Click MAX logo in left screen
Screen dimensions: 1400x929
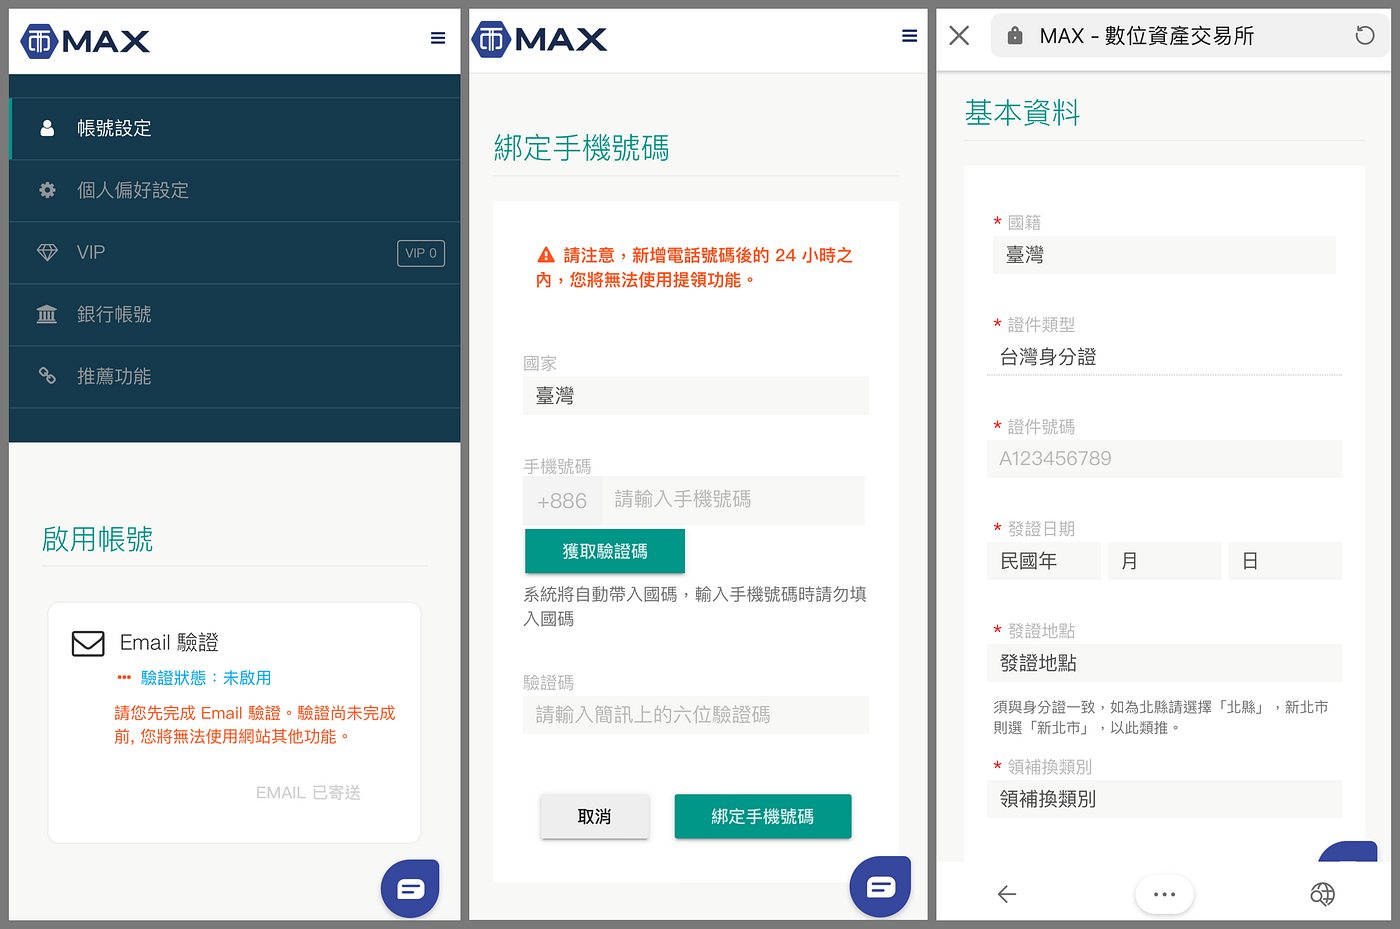(85, 41)
